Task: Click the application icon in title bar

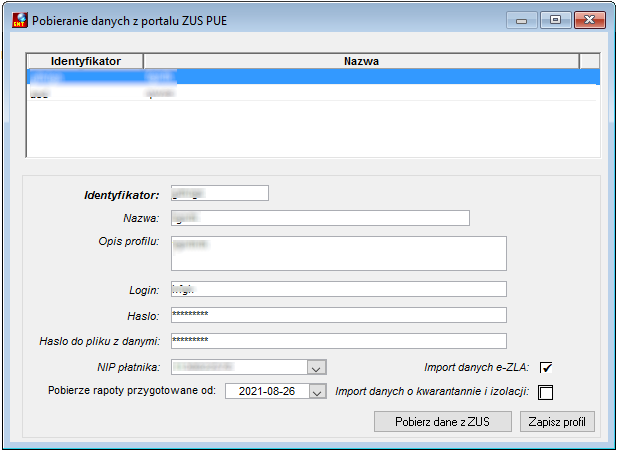Action: (20, 20)
